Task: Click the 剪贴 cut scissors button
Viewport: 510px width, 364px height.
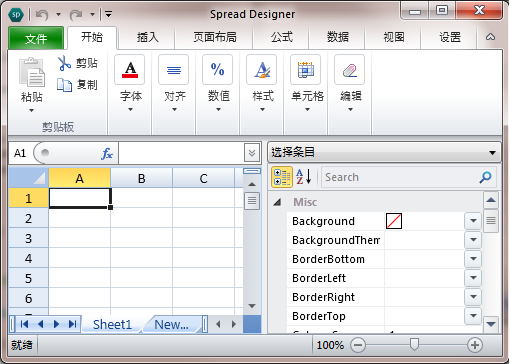Action: (x=77, y=63)
